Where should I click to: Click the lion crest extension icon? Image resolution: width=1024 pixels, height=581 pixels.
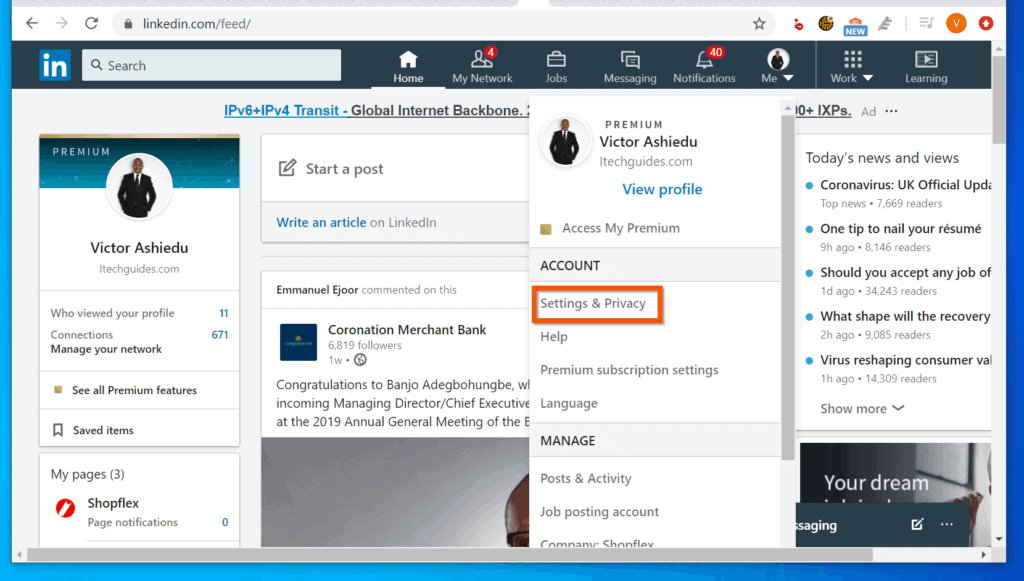pos(826,24)
